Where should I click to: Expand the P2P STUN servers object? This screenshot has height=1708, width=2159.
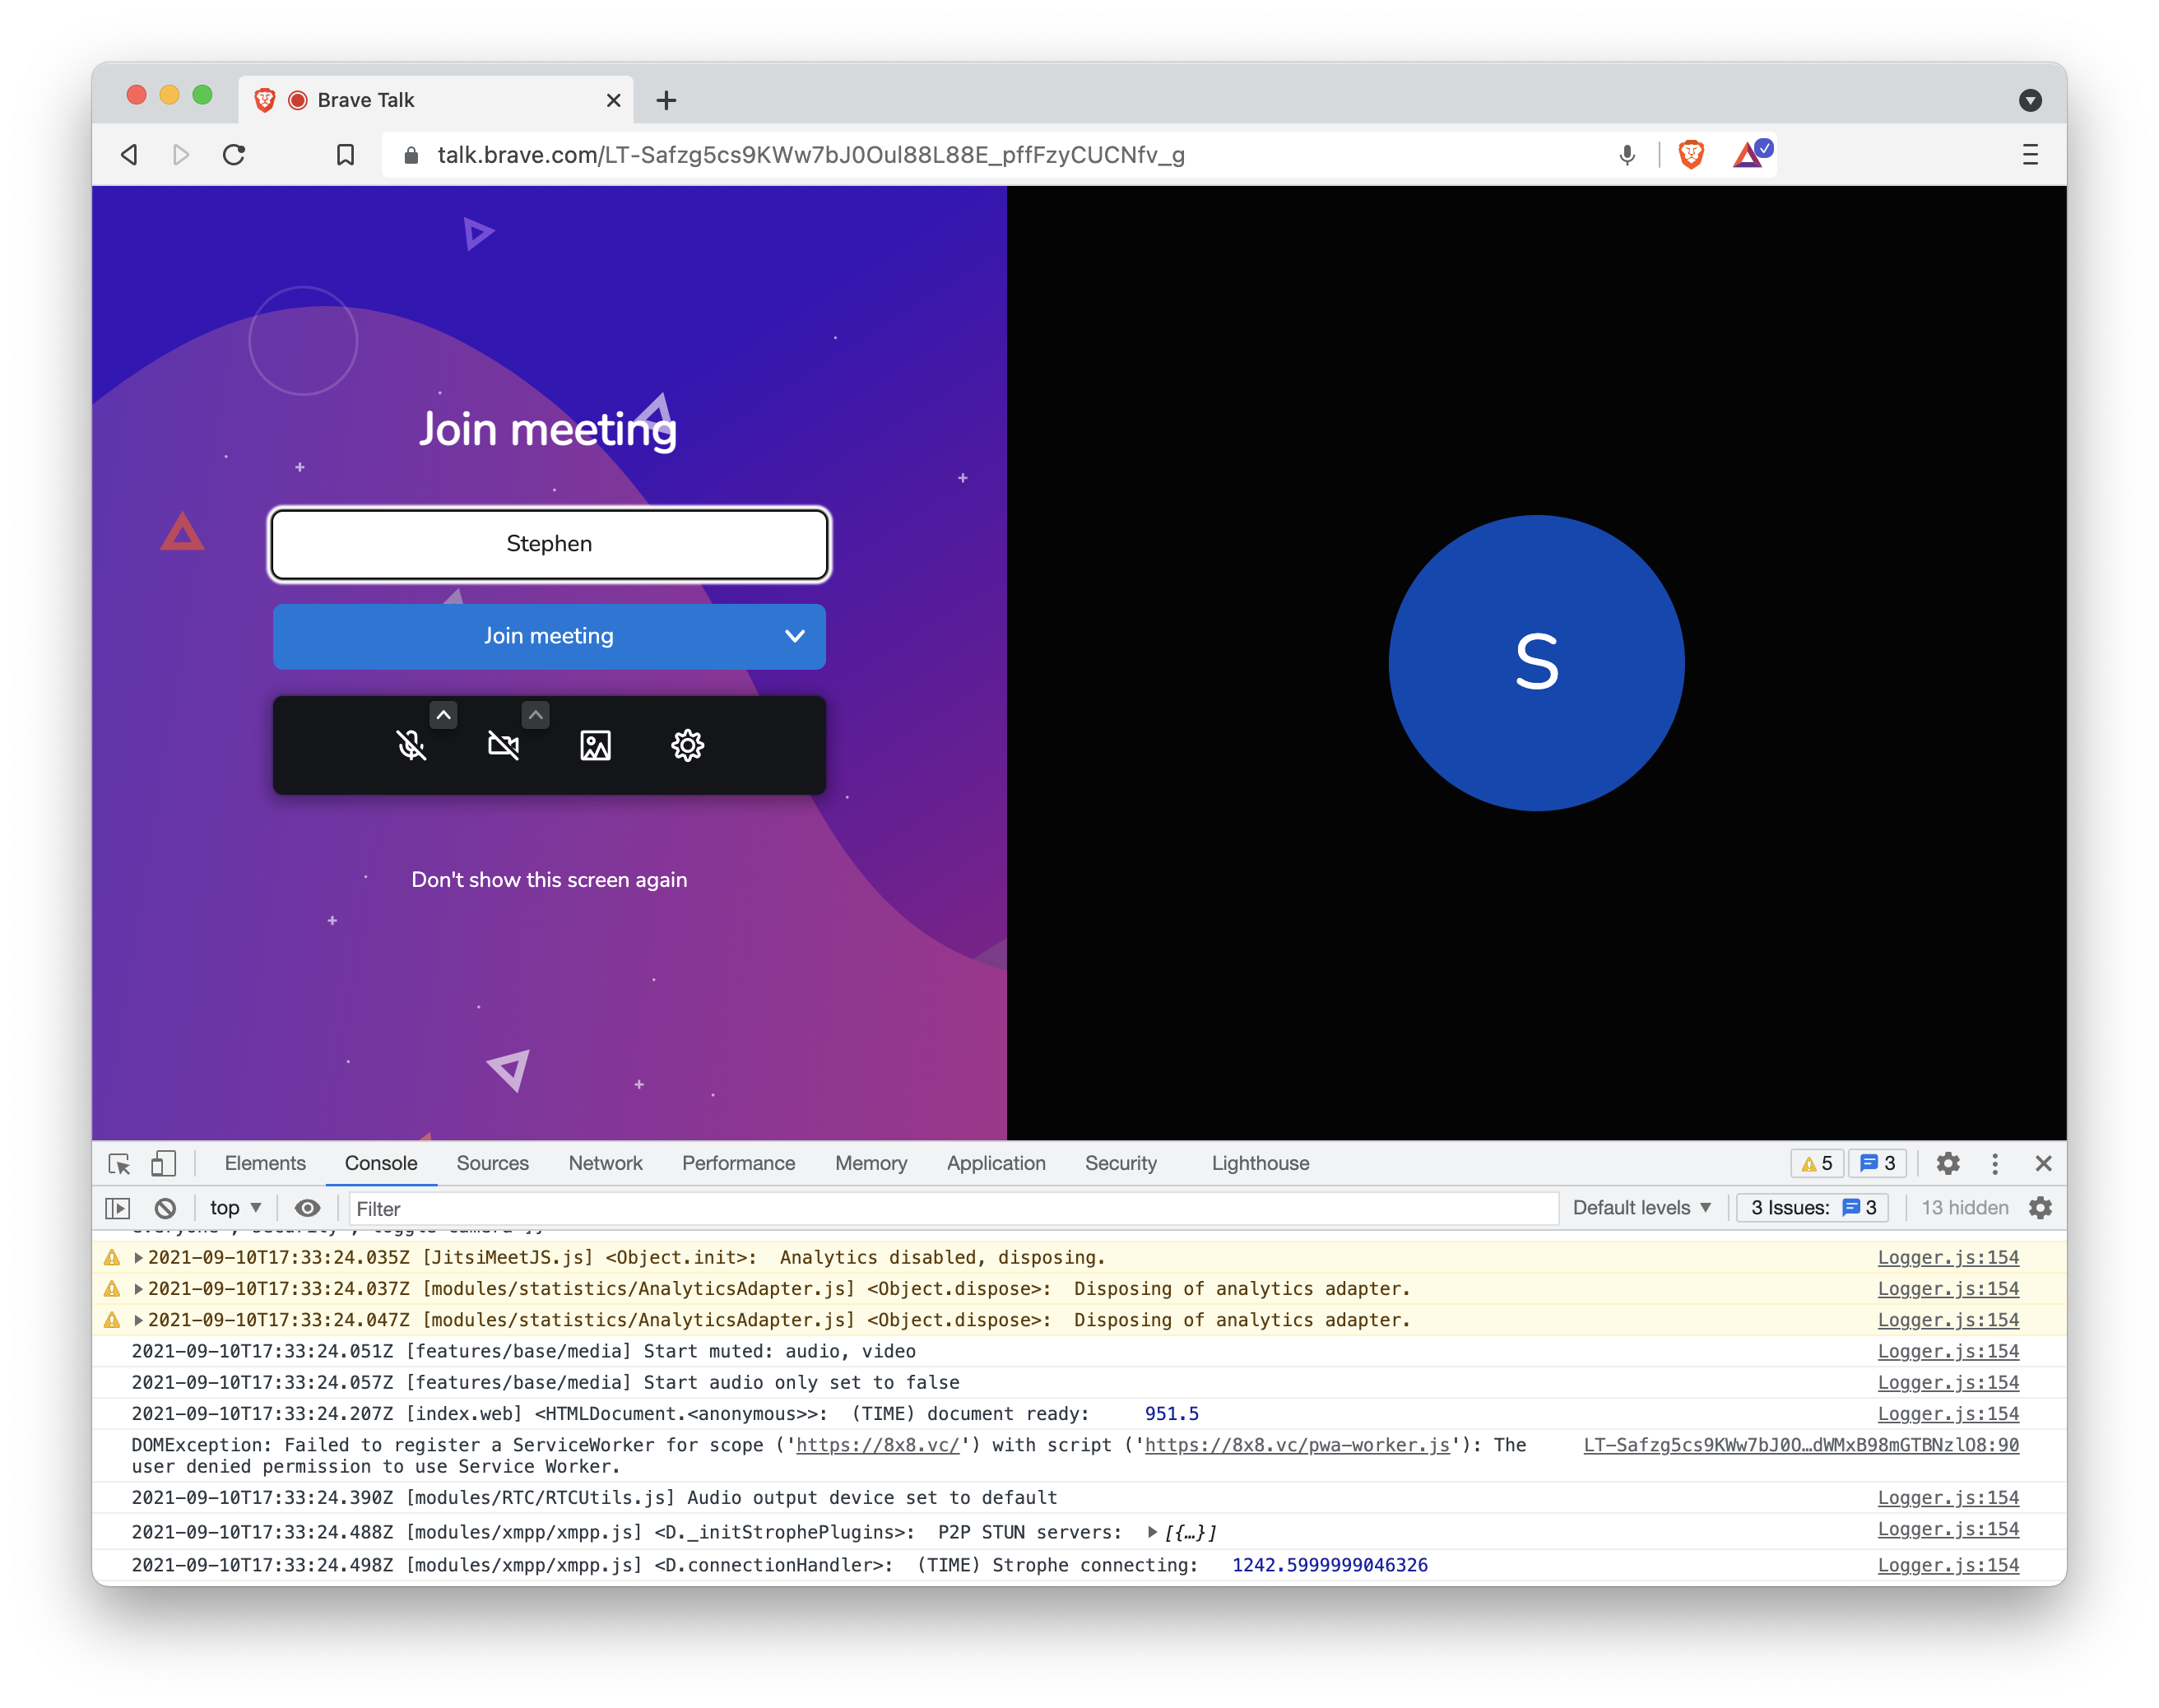pyautogui.click(x=1152, y=1531)
